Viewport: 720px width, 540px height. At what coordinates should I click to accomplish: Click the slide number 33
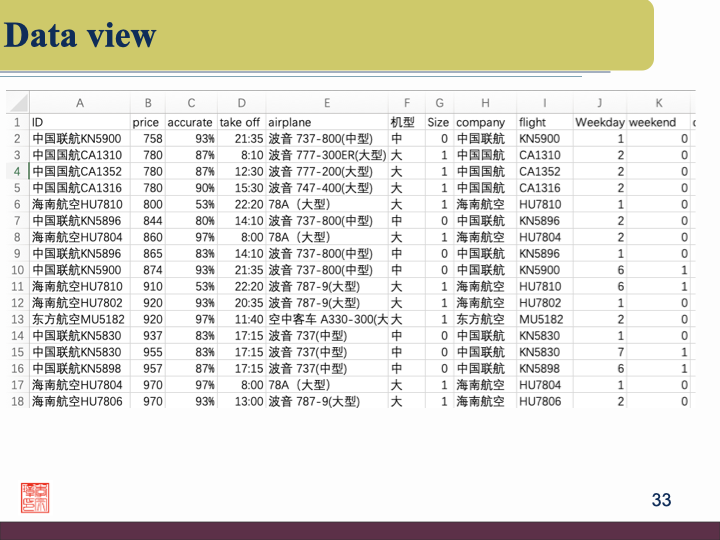[x=661, y=499]
